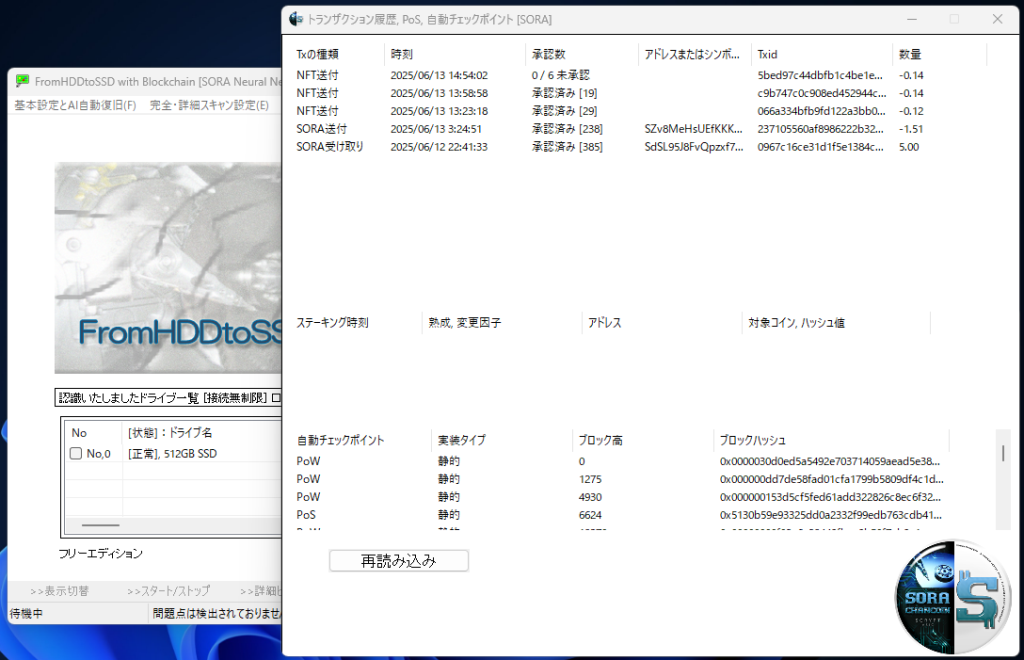
Task: Click Txid c9b747c0c908ed452944c...
Action: coord(822,93)
